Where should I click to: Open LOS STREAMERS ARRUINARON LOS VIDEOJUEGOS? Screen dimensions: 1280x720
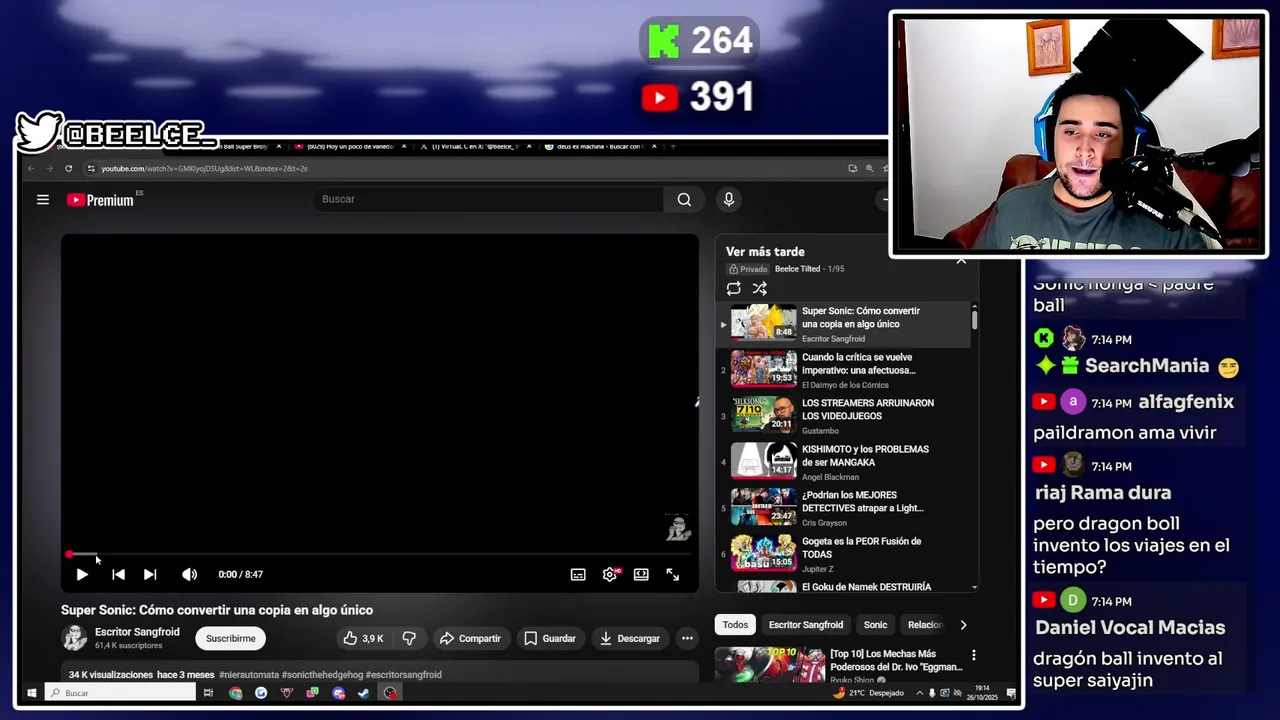point(845,416)
